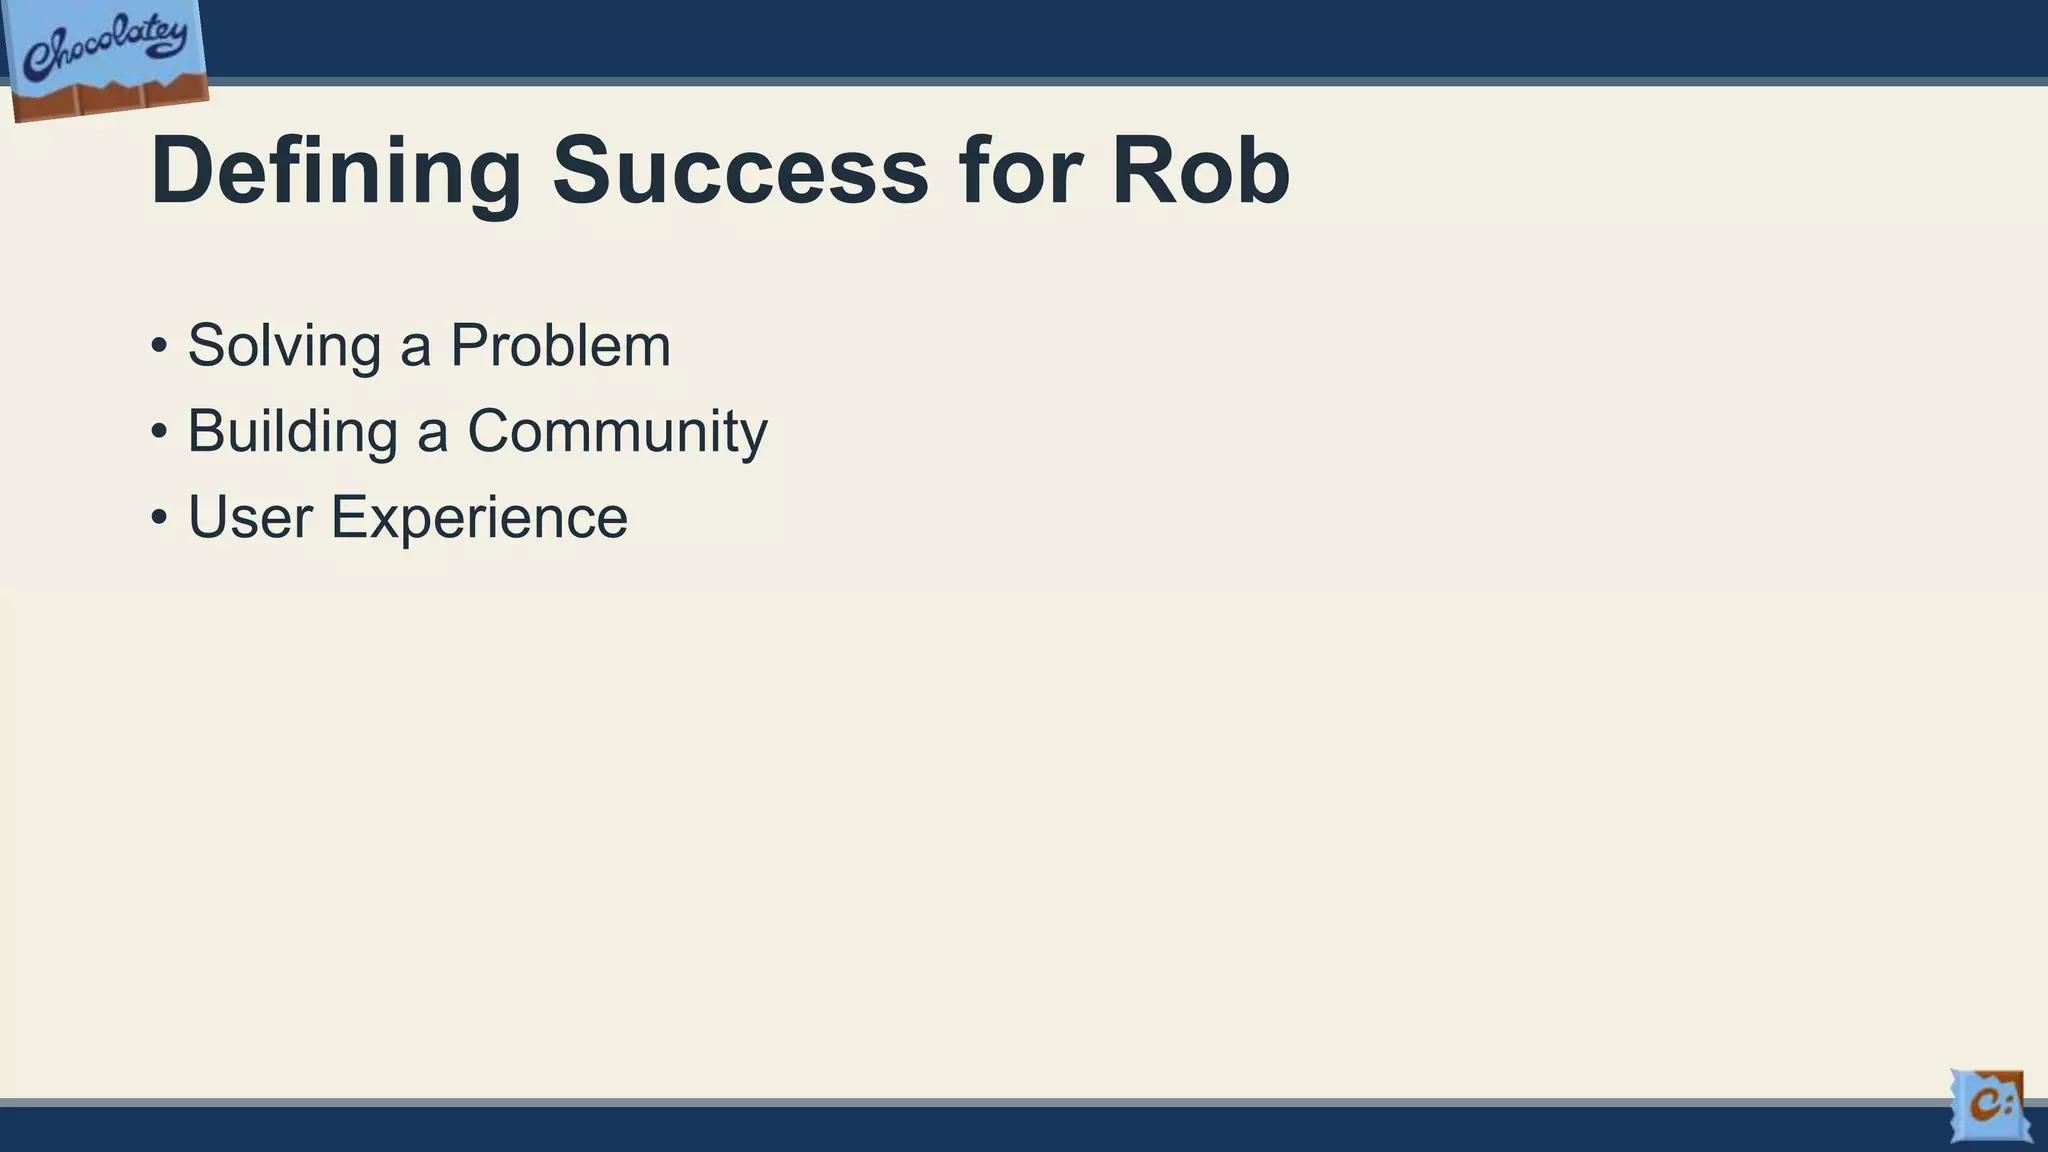Select the slide title Defining Success for Rob

[720, 171]
